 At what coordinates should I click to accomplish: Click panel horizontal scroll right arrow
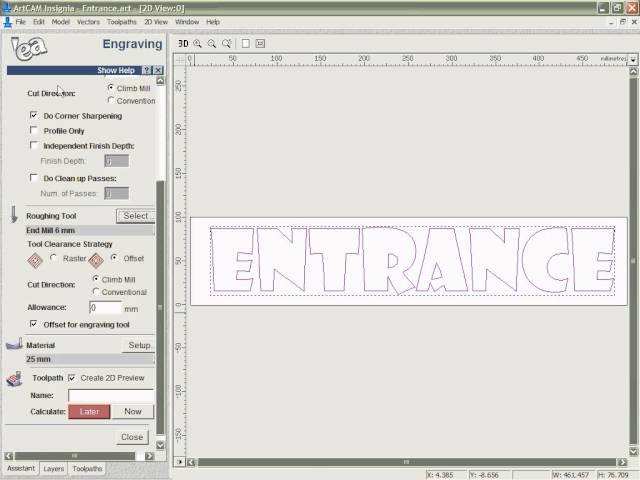149,456
